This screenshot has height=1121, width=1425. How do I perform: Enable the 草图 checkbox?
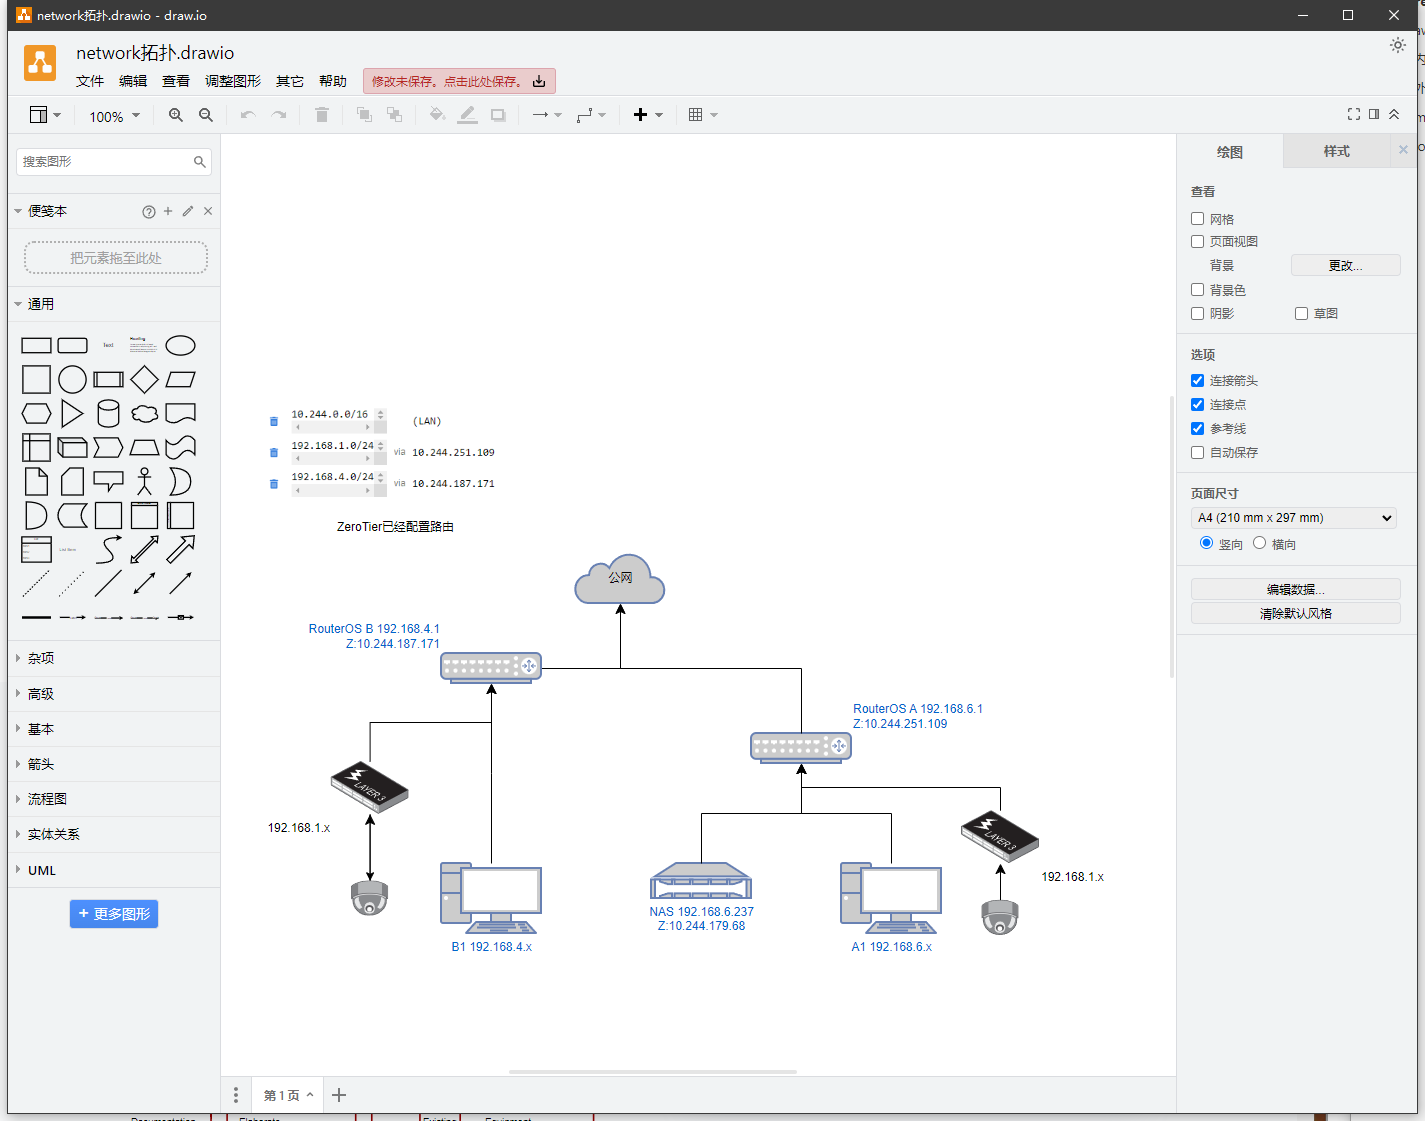pyautogui.click(x=1301, y=313)
